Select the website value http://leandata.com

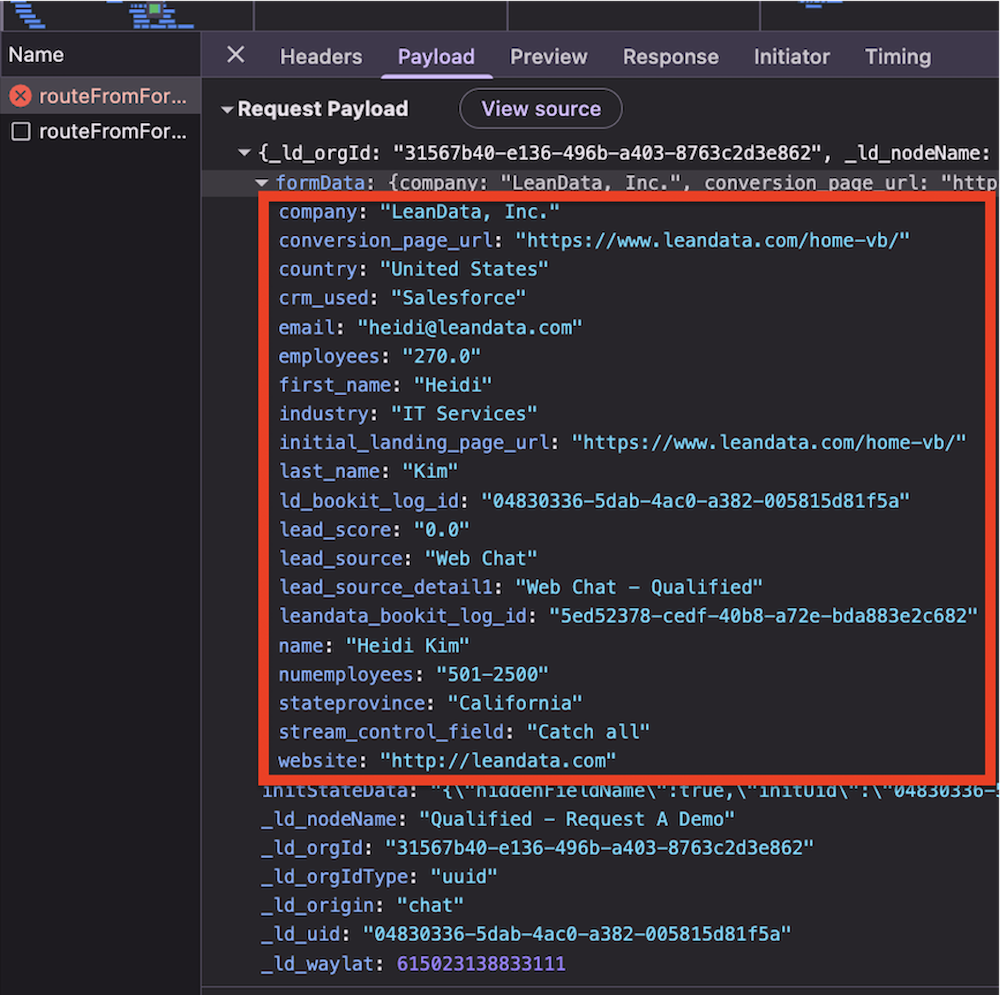point(498,761)
